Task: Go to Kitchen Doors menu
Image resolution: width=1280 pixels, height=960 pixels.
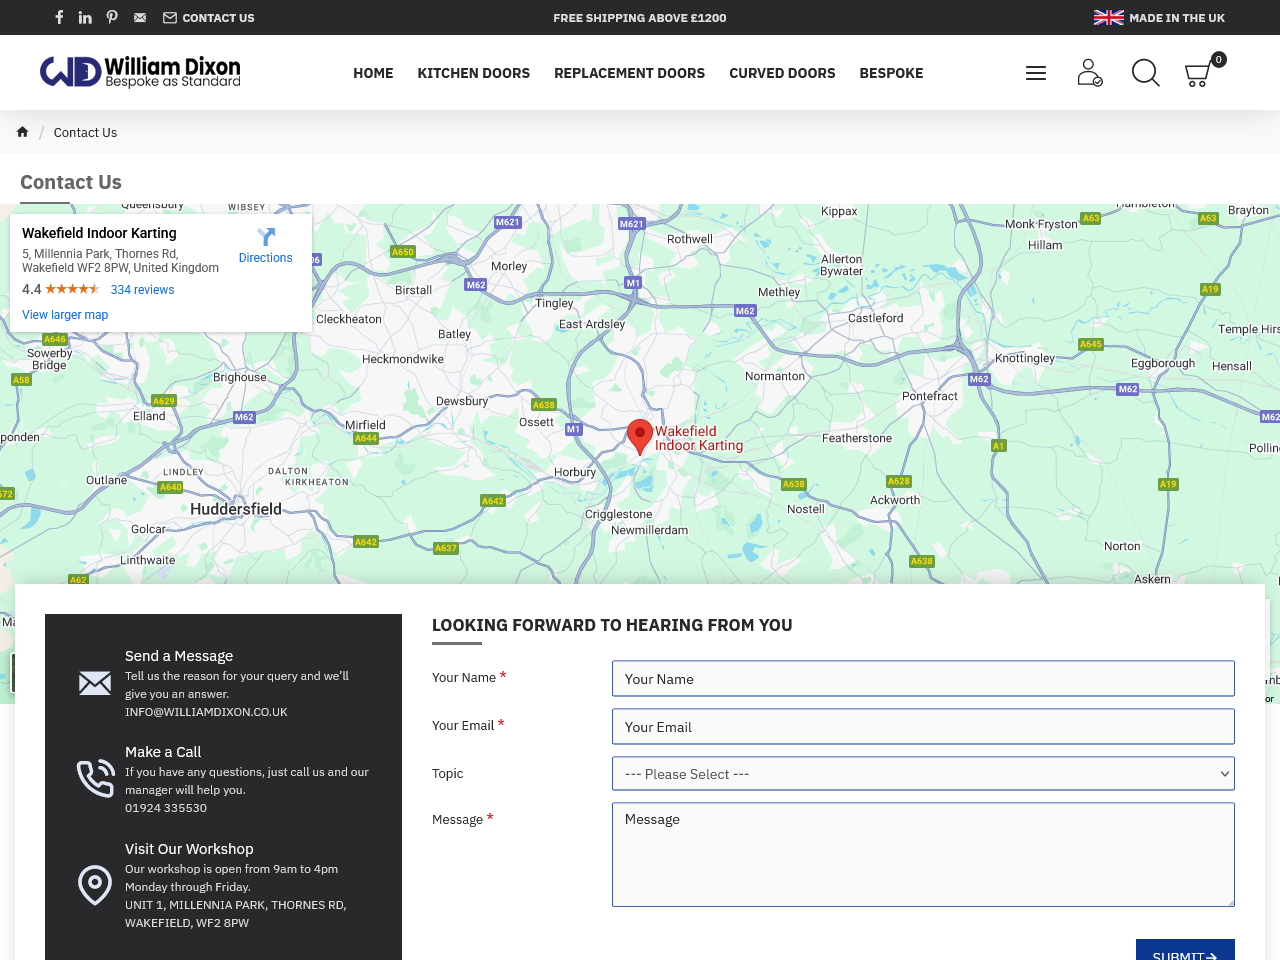Action: click(x=473, y=73)
